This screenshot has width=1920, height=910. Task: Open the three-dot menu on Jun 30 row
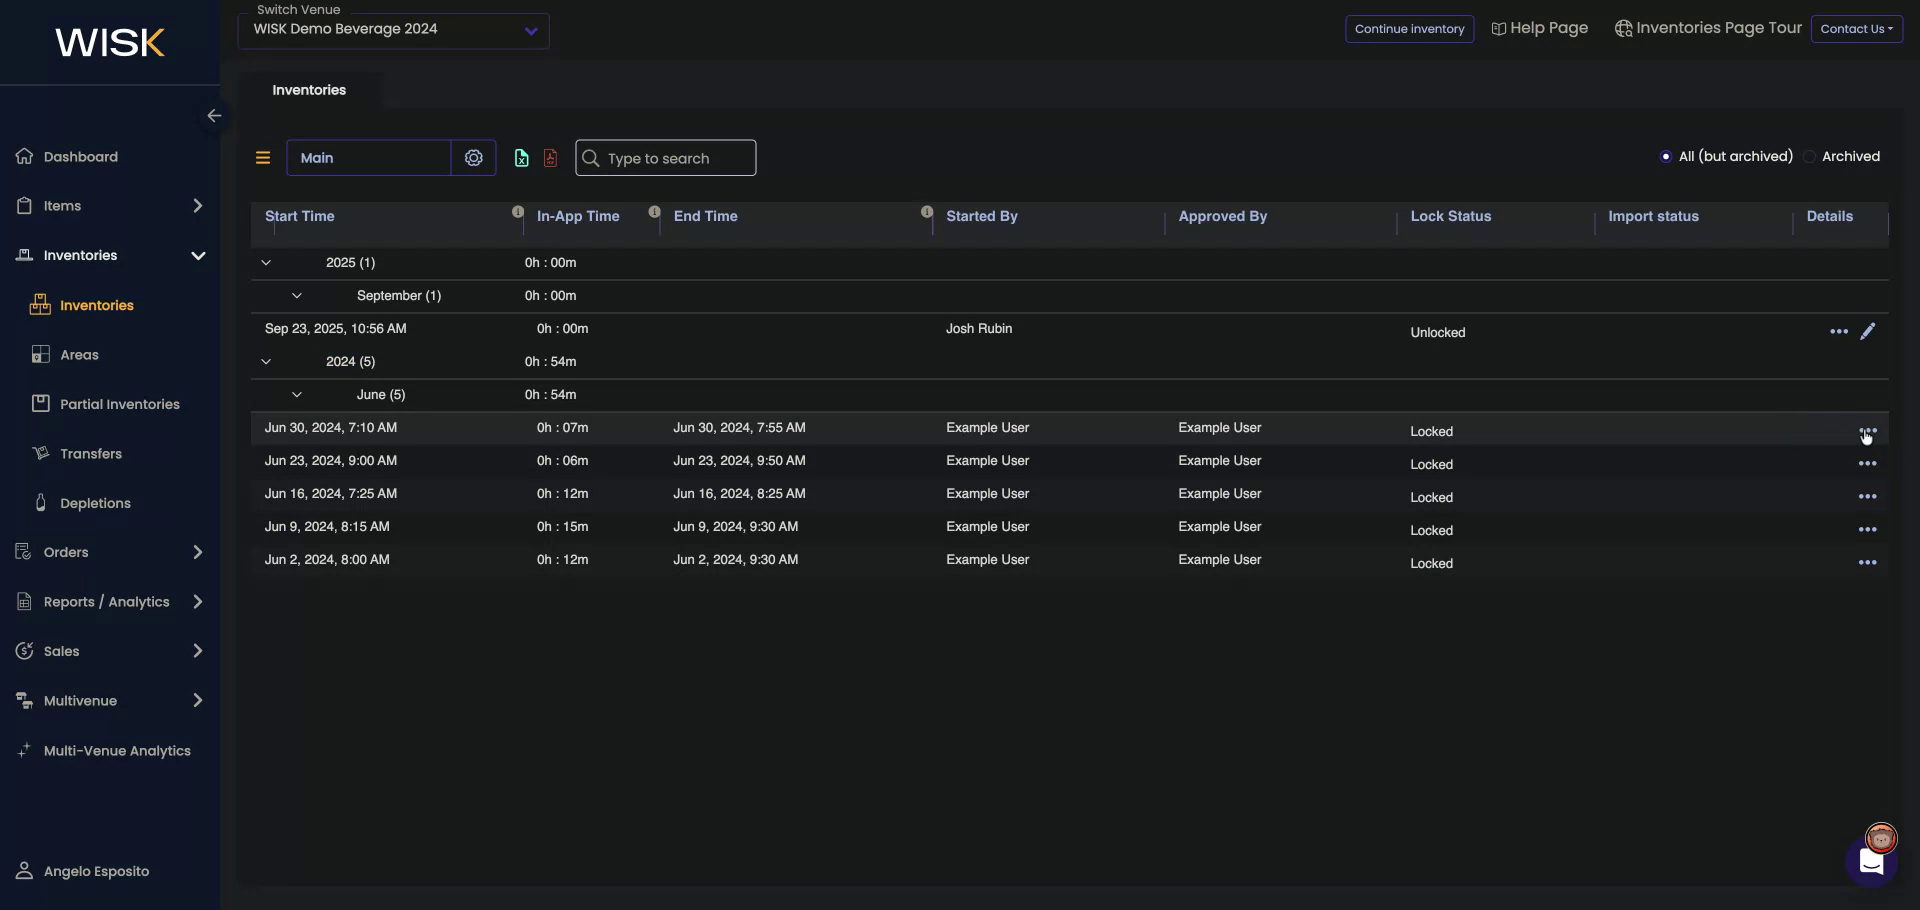coord(1868,430)
